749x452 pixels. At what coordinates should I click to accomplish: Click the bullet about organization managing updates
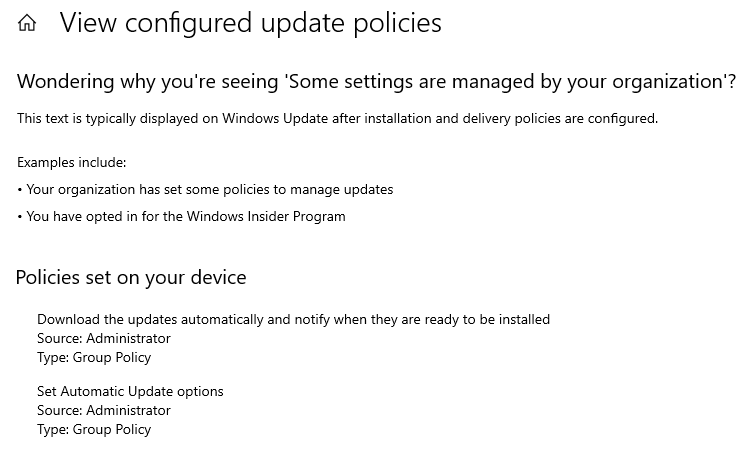tap(205, 190)
